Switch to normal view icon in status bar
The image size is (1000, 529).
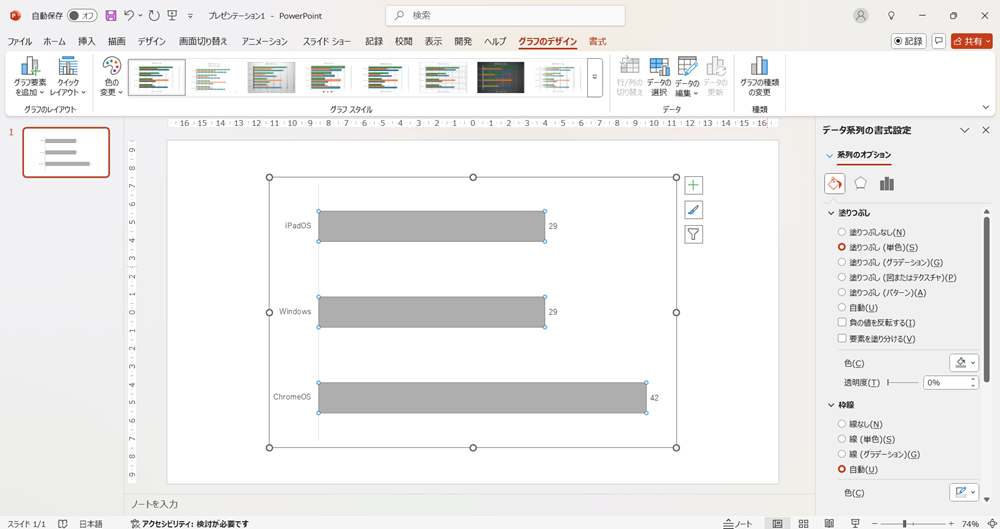click(777, 524)
